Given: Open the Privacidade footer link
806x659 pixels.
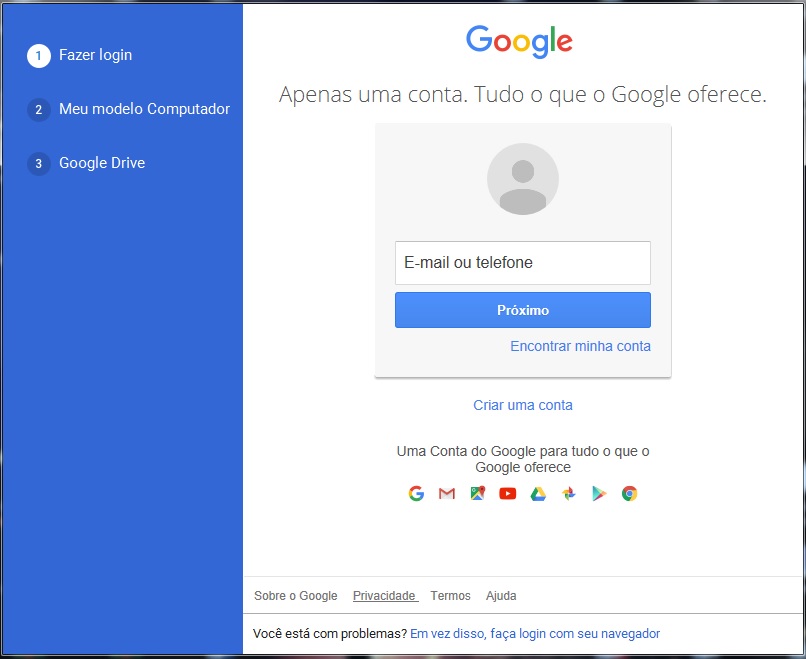Looking at the screenshot, I should pos(386,596).
